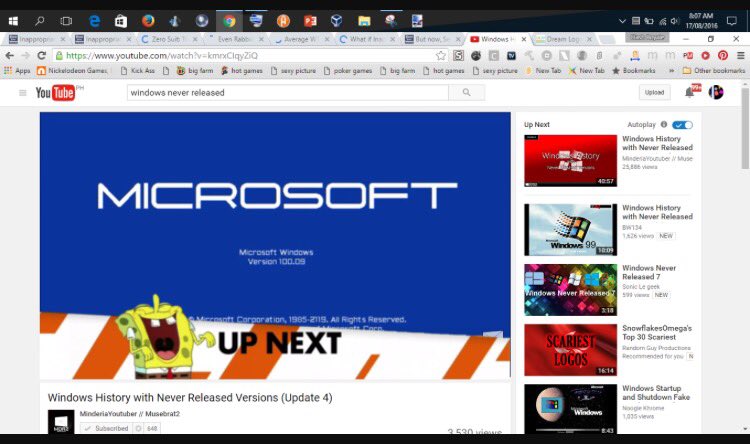Open the YouTube guide hamburger menu
Image resolution: width=750 pixels, height=444 pixels.
click(22, 92)
